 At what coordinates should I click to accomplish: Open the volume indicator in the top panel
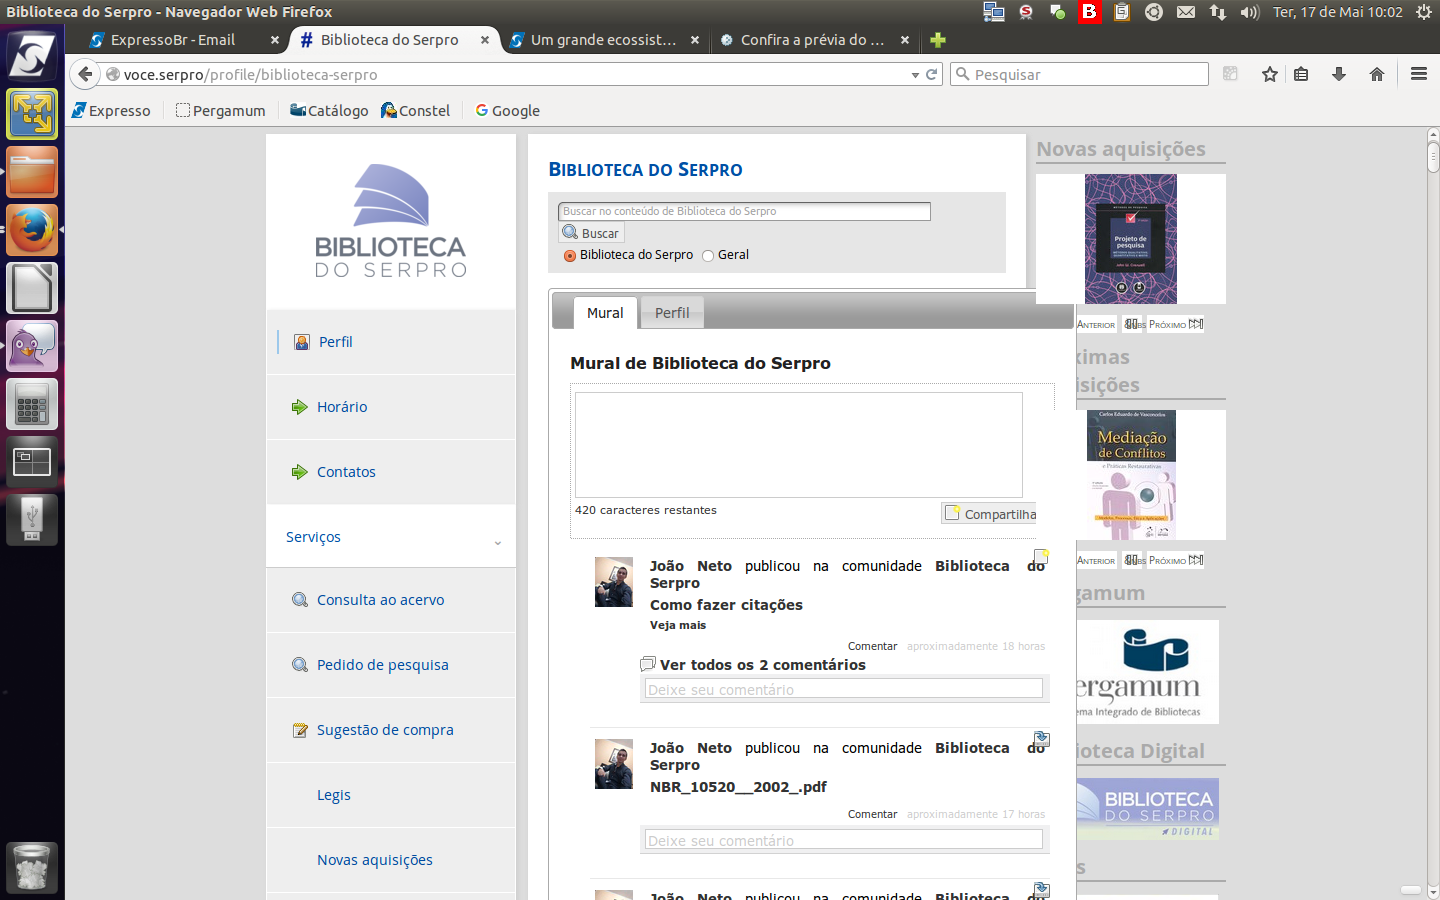pyautogui.click(x=1250, y=12)
